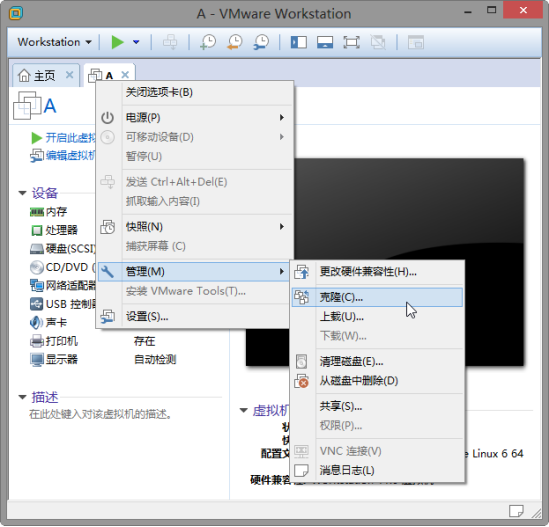Expand the 电源(P) submenu arrow
This screenshot has width=549, height=527.
click(282, 118)
